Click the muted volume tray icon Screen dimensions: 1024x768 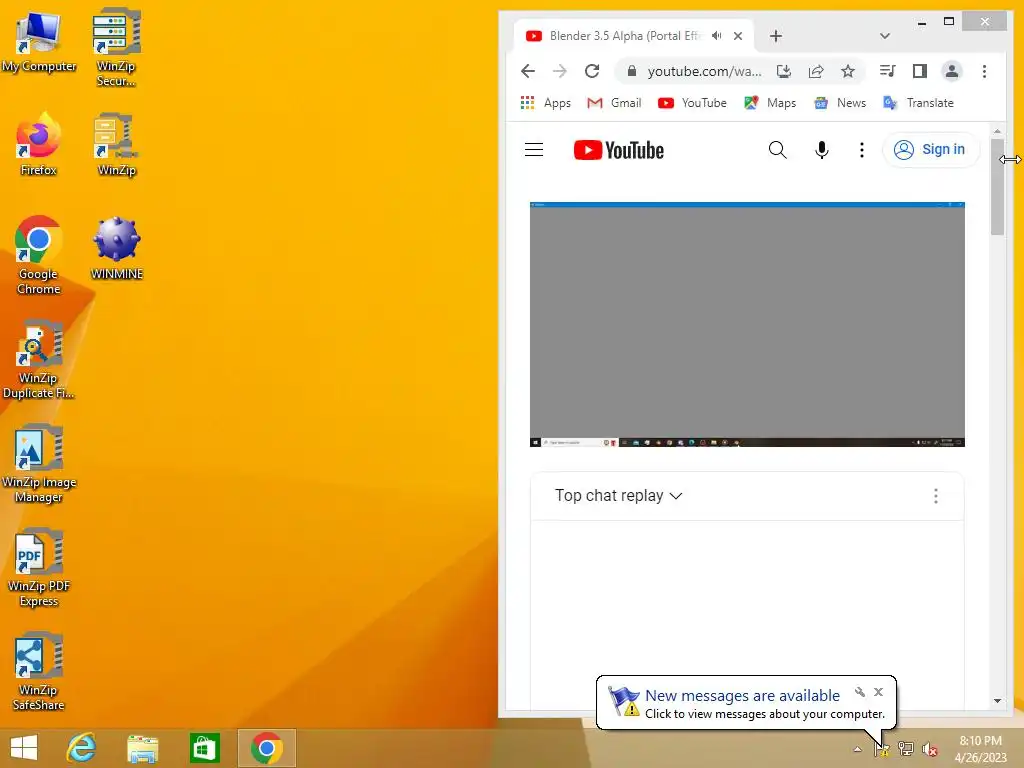929,749
